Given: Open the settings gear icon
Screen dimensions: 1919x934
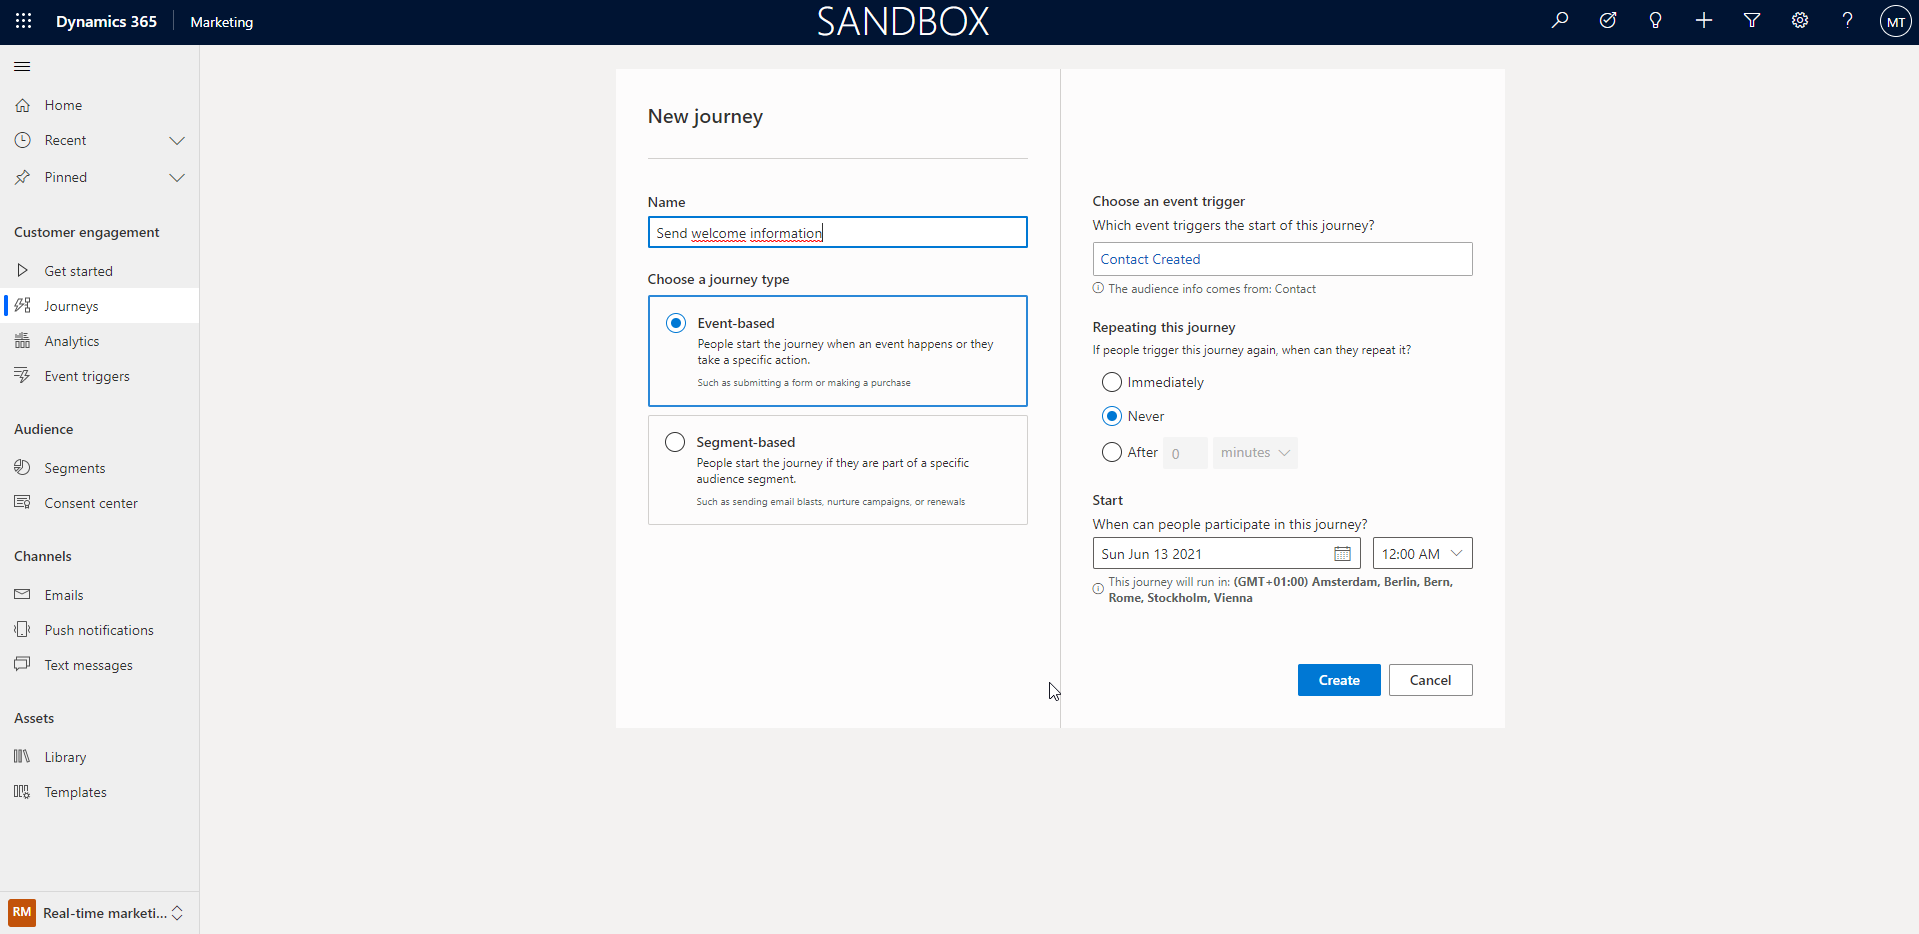Looking at the screenshot, I should tap(1799, 21).
